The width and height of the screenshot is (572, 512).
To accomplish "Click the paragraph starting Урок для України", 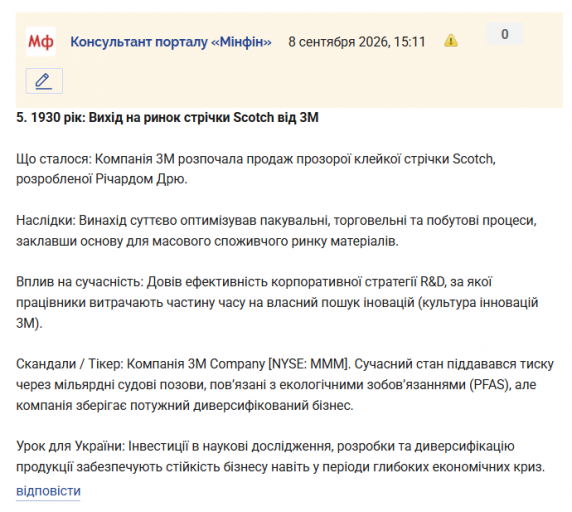I will [280, 456].
